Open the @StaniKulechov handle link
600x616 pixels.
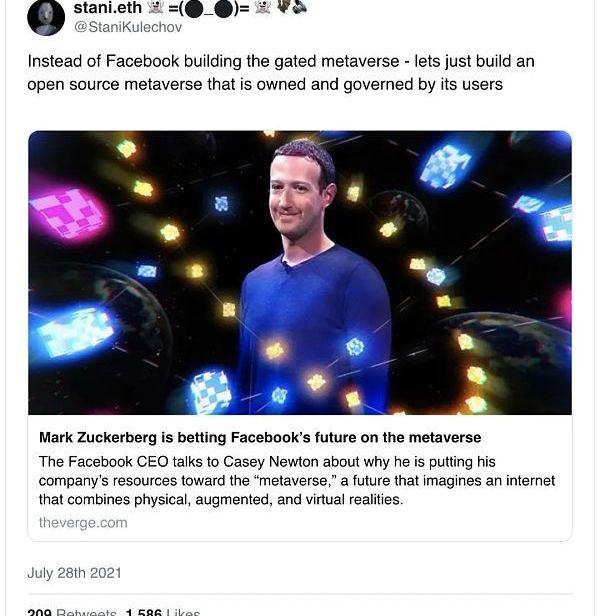[128, 27]
